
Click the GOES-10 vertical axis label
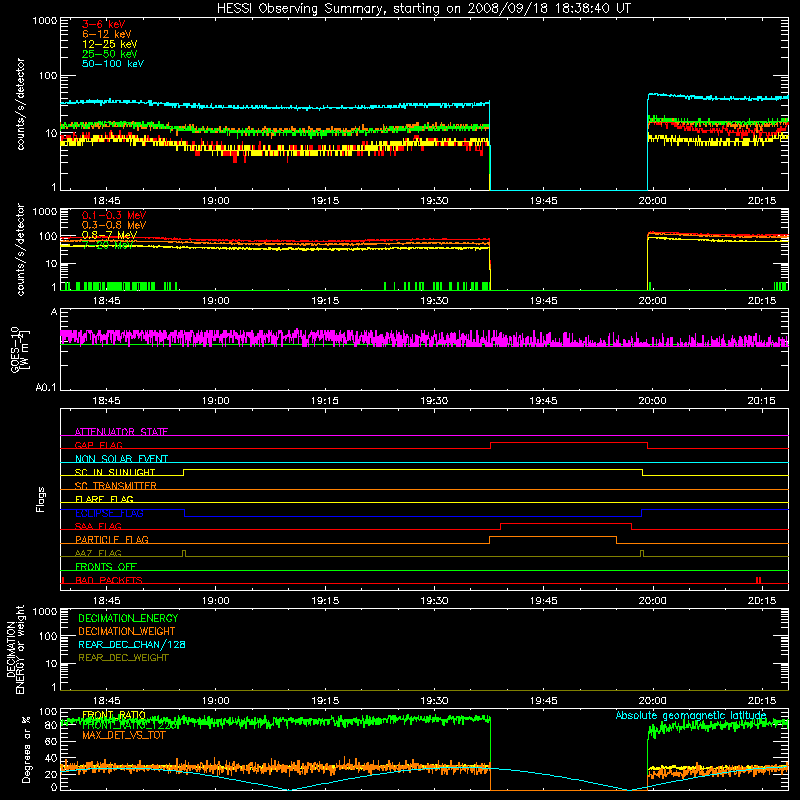tap(20, 349)
